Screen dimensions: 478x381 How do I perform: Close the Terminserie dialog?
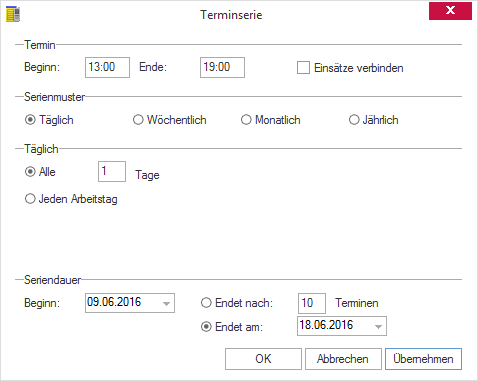pos(450,11)
